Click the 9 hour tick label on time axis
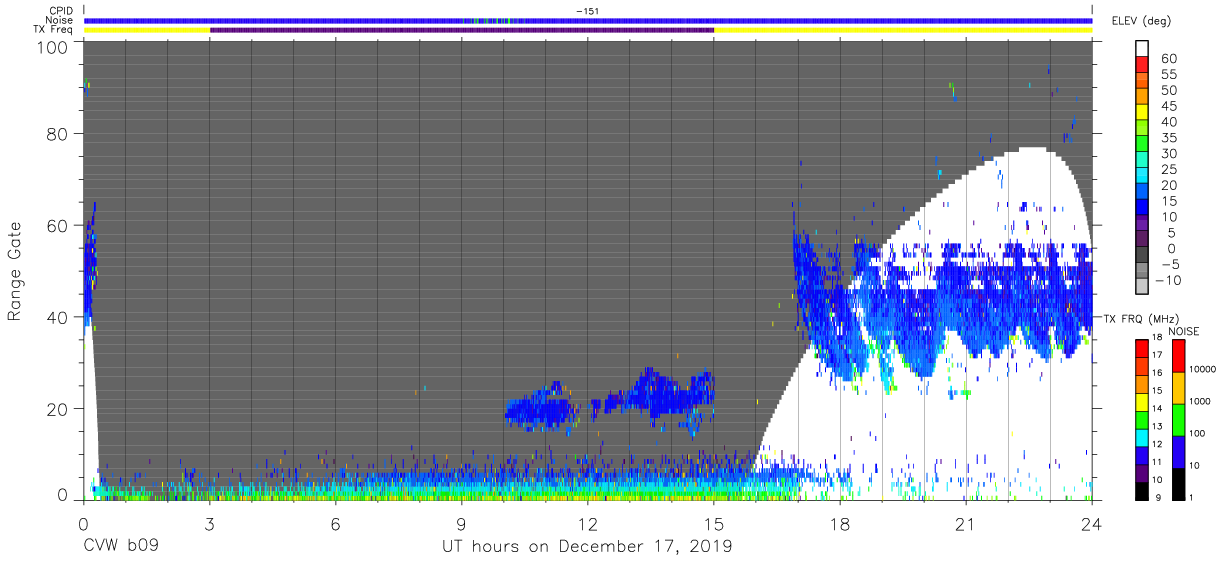The image size is (1228, 567). 461,524
